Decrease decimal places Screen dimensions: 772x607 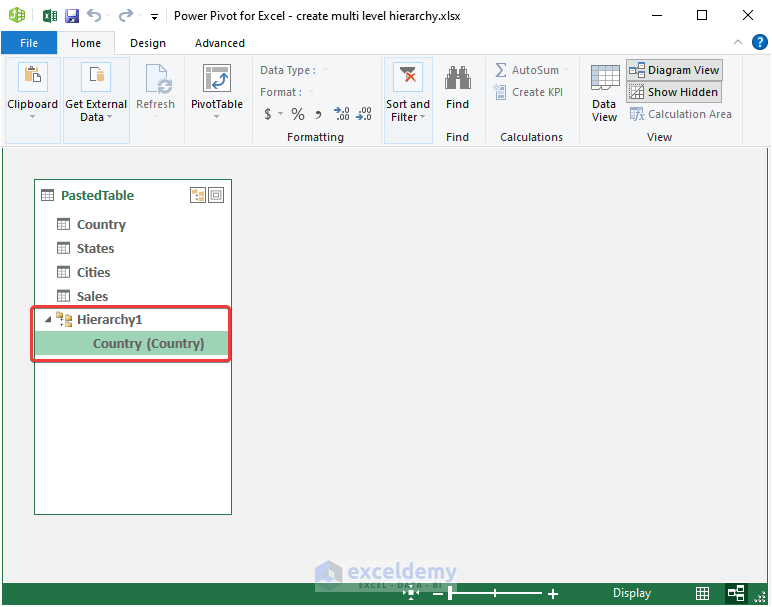[364, 114]
